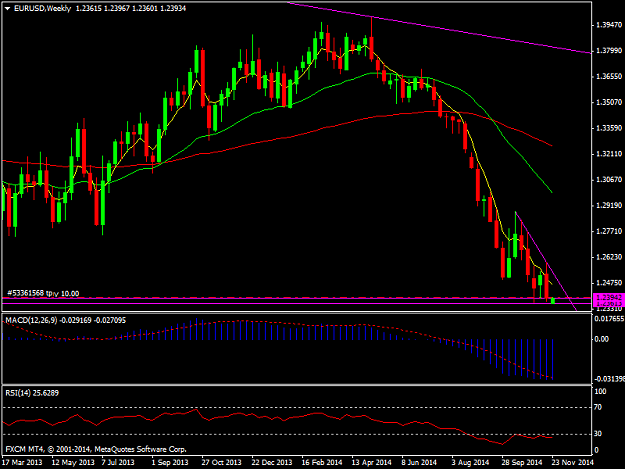
Task: Select the 1.36550 price scale label
Action: 608,77
